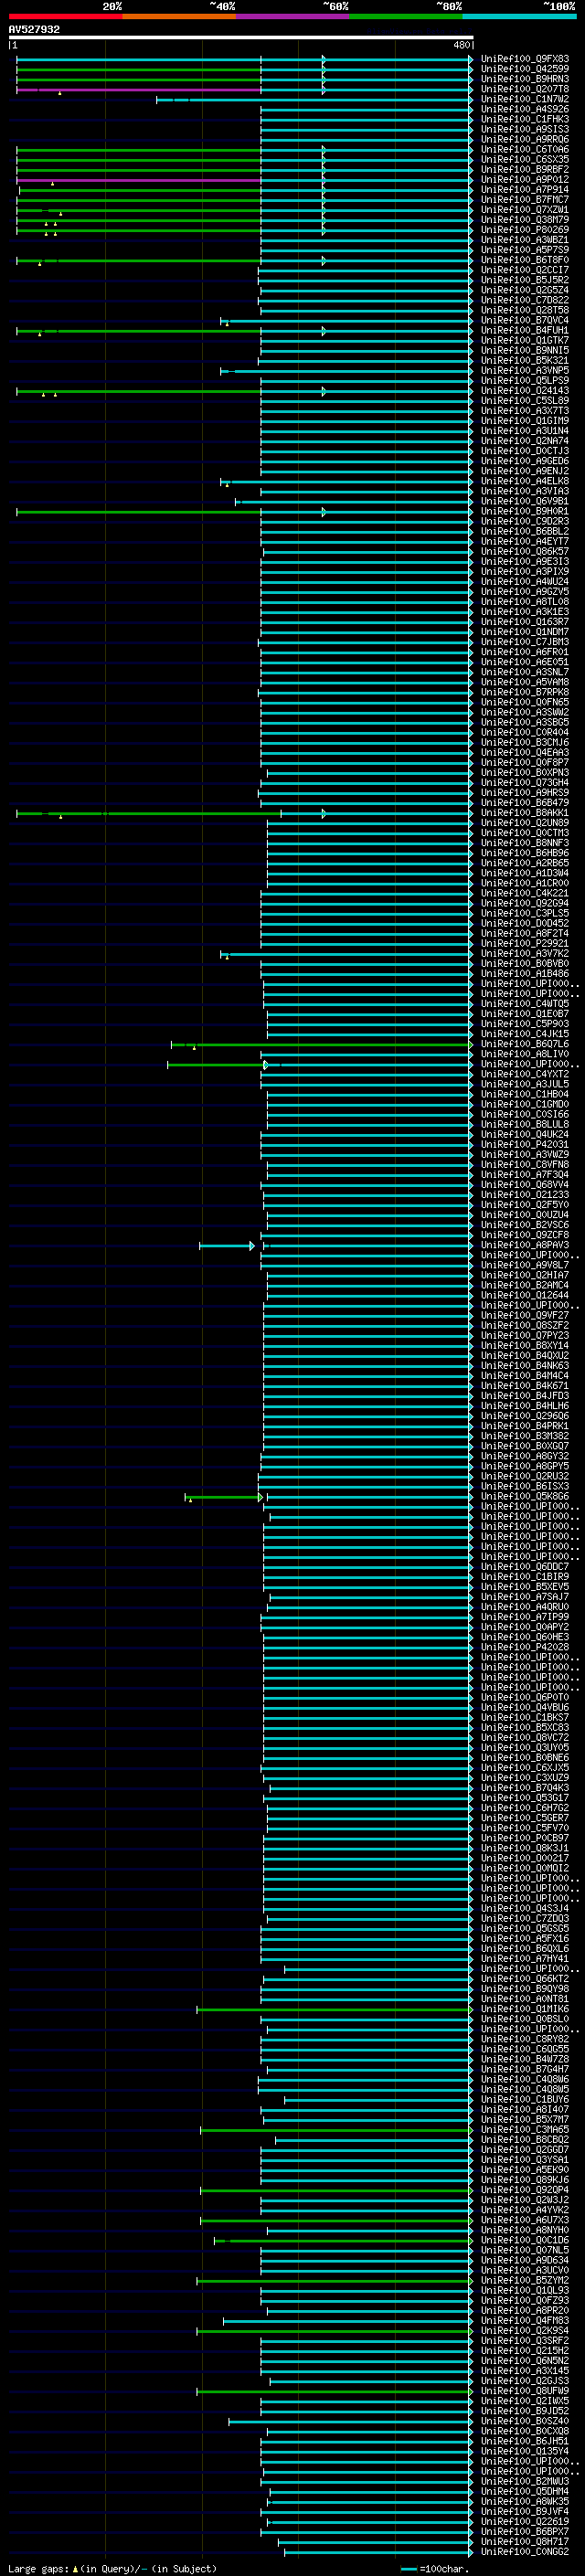Select hit label UniRef100_B7FMC7
This screenshot has height=2576, width=585.
tap(525, 200)
